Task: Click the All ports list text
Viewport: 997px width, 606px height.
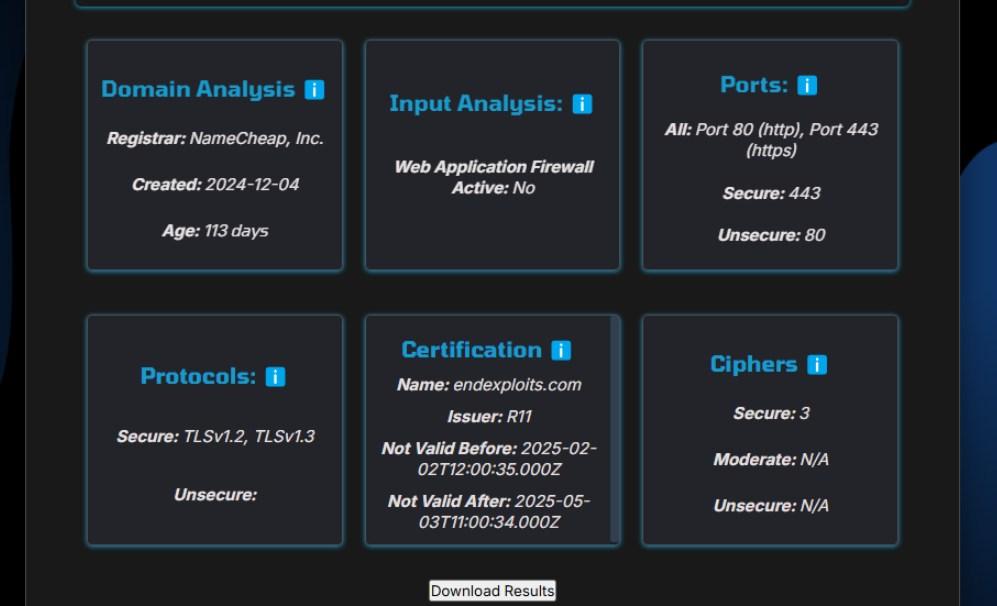Action: point(771,139)
